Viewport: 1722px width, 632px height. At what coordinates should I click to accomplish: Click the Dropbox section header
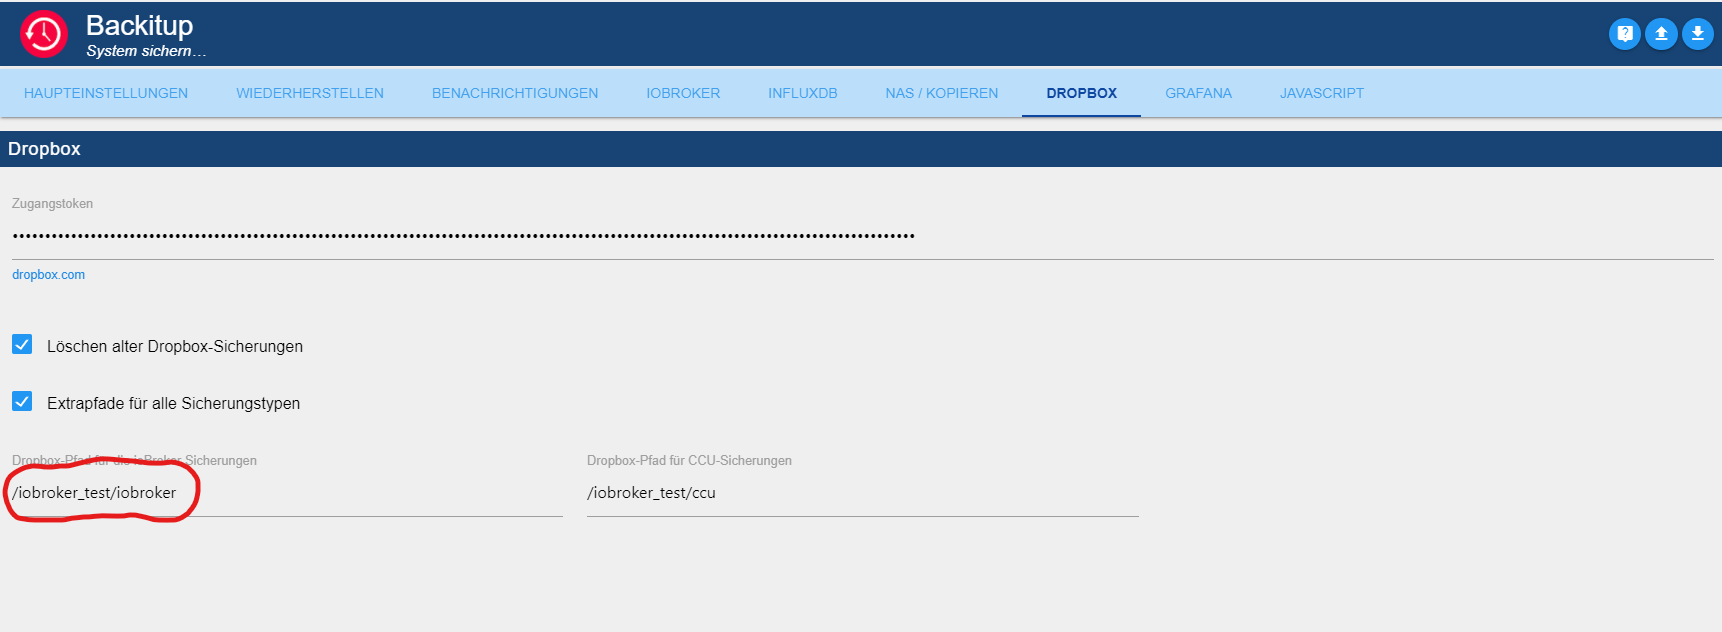tap(861, 149)
